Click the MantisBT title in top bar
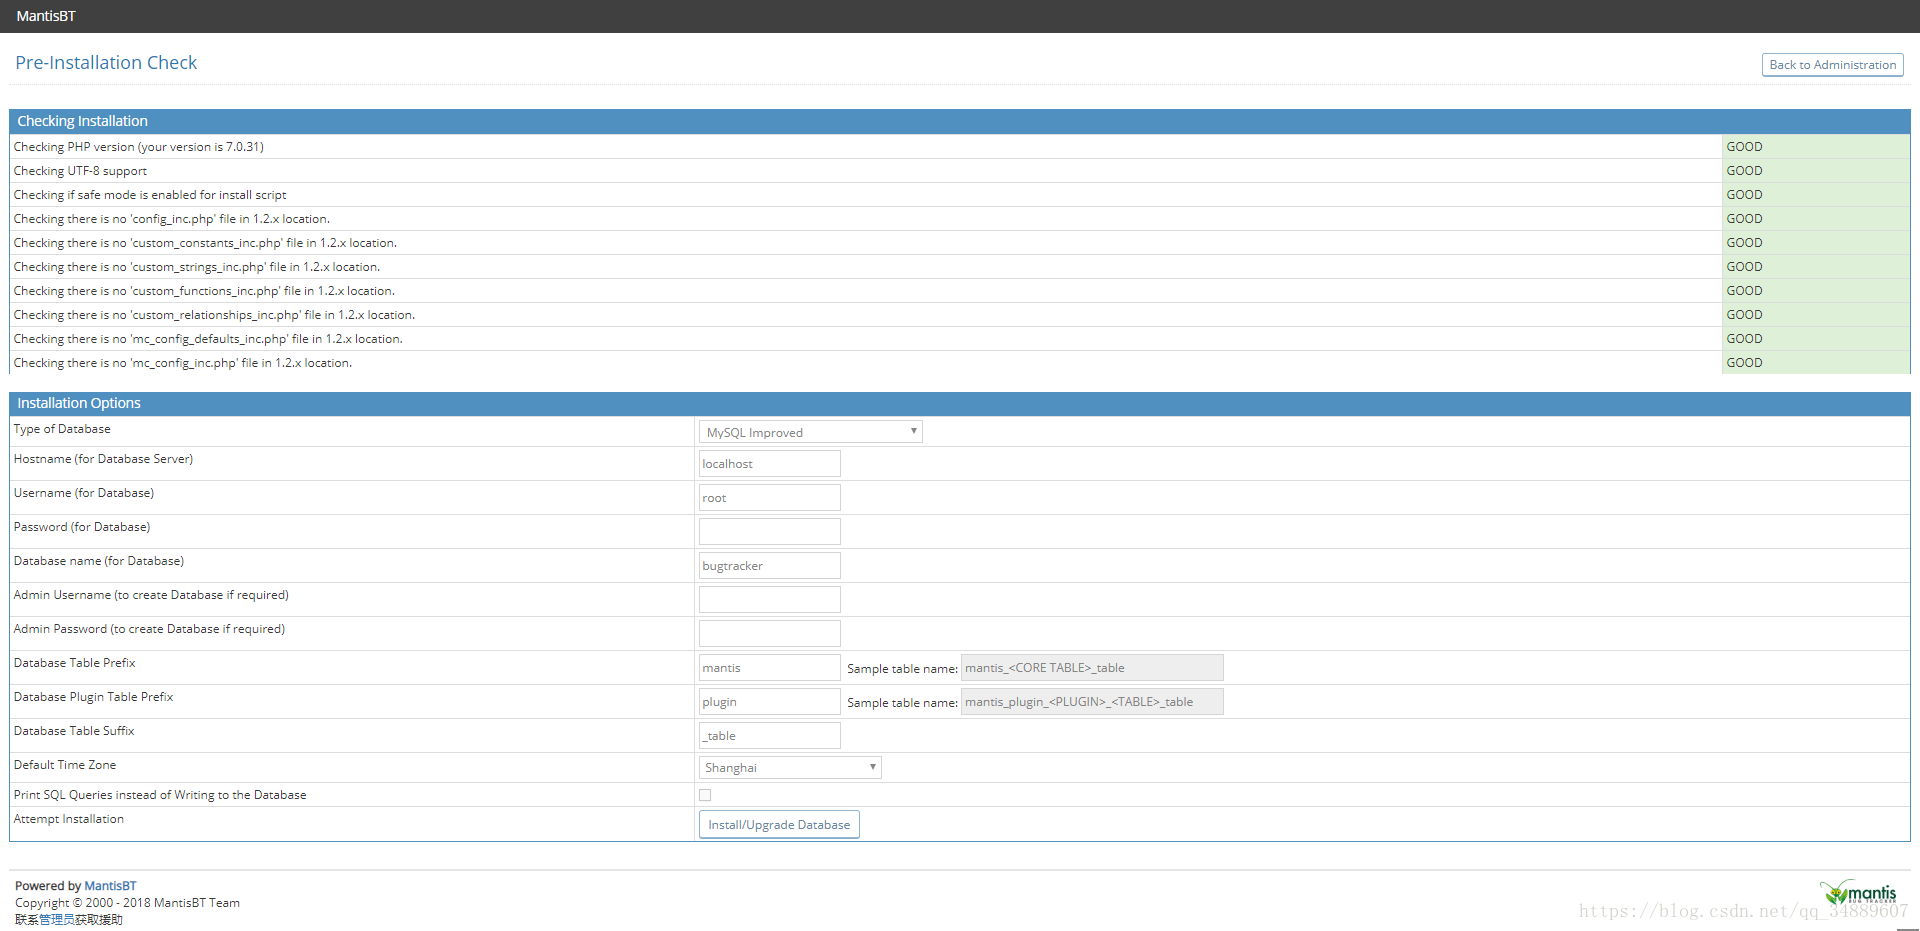Viewport: 1920px width, 931px height. click(x=46, y=16)
